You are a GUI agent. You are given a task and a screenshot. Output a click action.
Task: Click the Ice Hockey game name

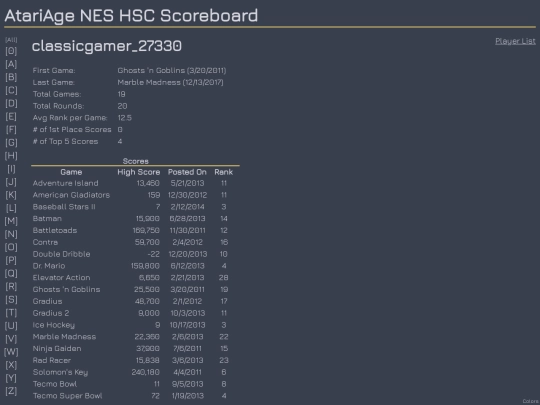coord(54,325)
